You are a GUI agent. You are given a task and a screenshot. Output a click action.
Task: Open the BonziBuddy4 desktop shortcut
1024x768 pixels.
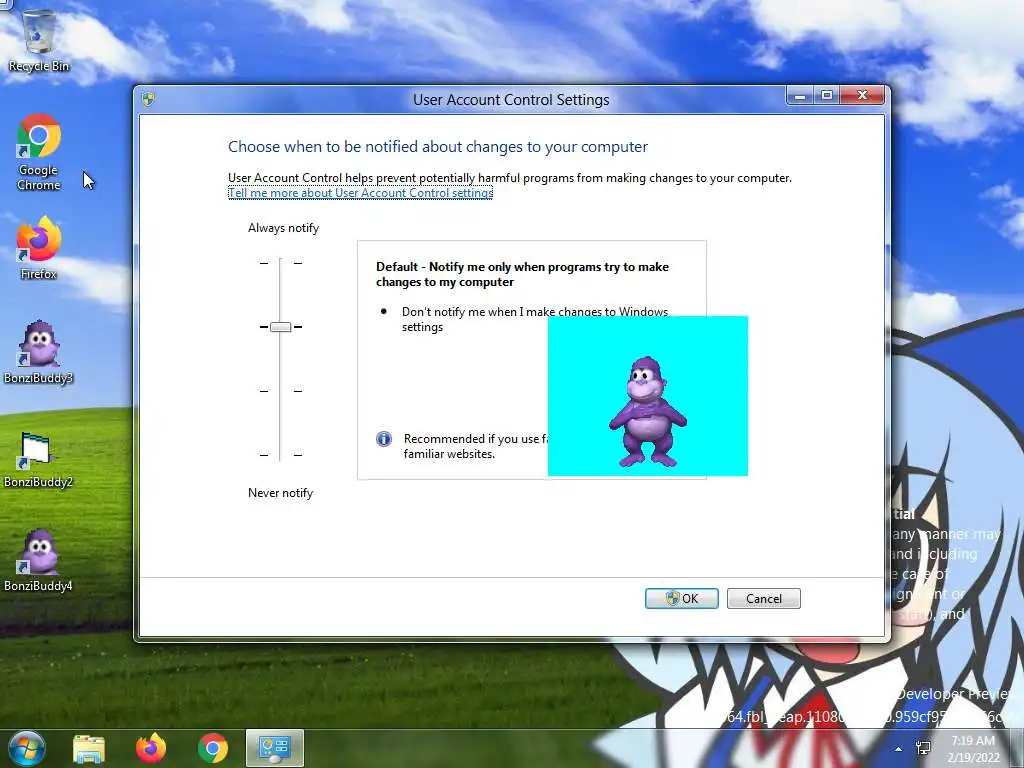39,560
